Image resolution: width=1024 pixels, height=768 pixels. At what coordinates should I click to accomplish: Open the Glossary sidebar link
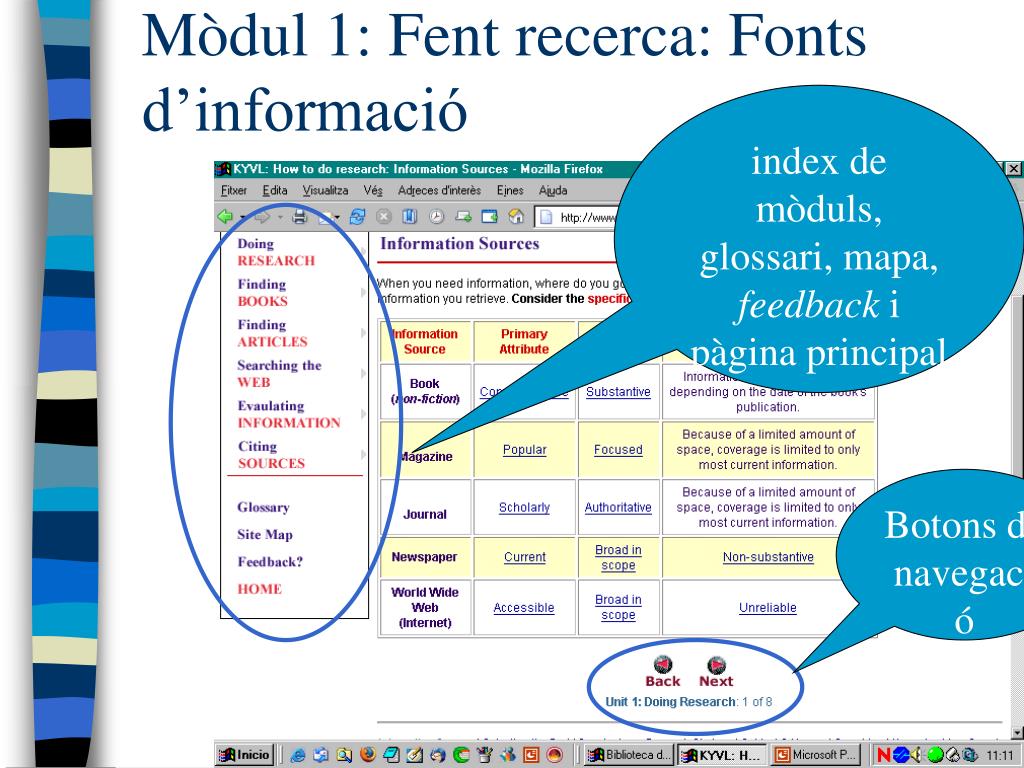click(263, 507)
